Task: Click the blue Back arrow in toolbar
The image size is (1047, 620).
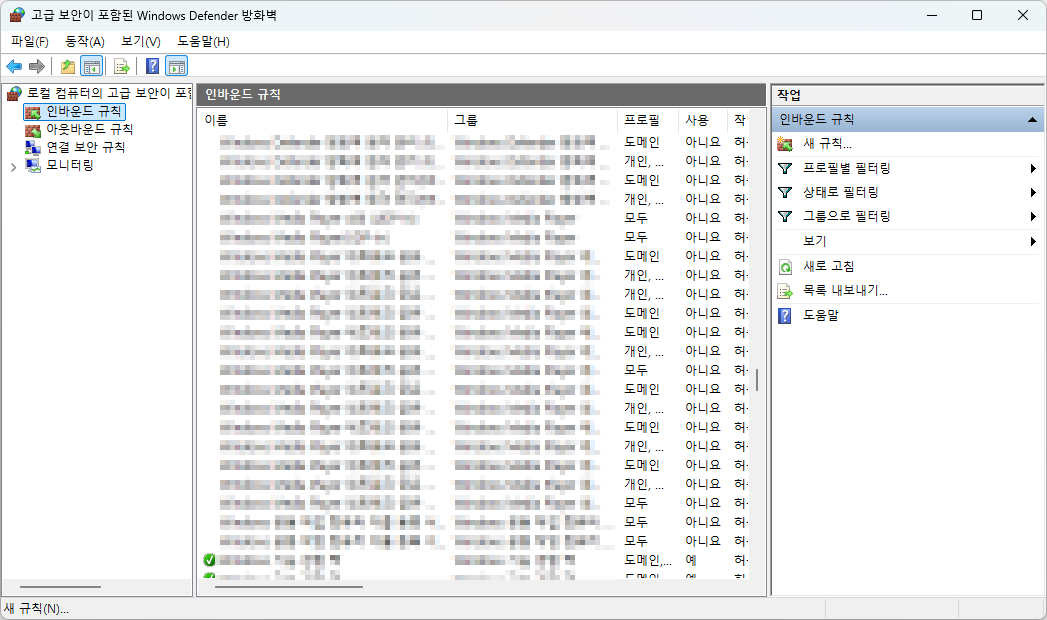Action: click(x=14, y=67)
